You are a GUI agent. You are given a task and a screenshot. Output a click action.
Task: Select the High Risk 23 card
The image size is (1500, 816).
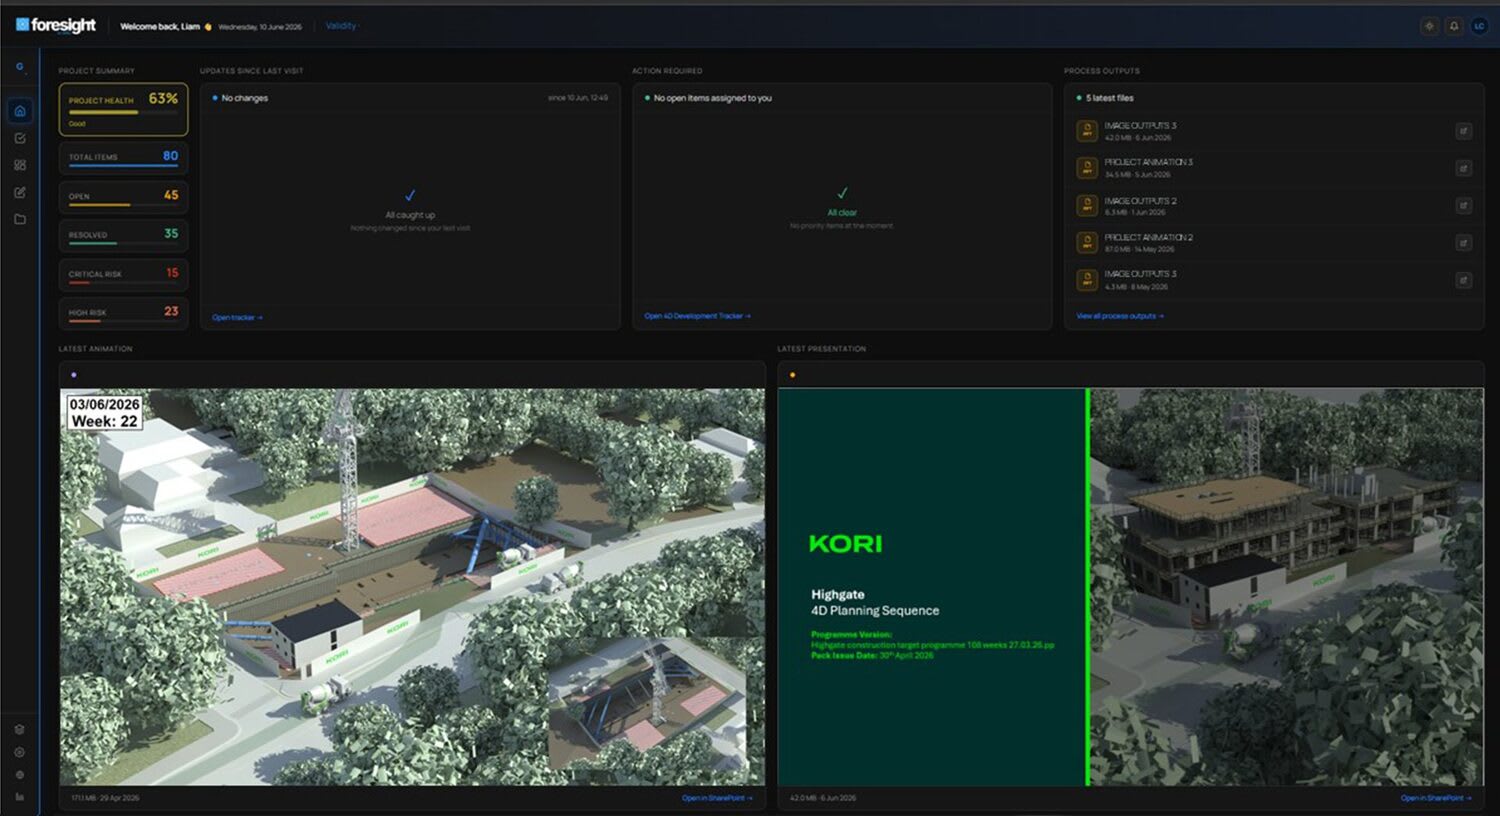(x=123, y=312)
